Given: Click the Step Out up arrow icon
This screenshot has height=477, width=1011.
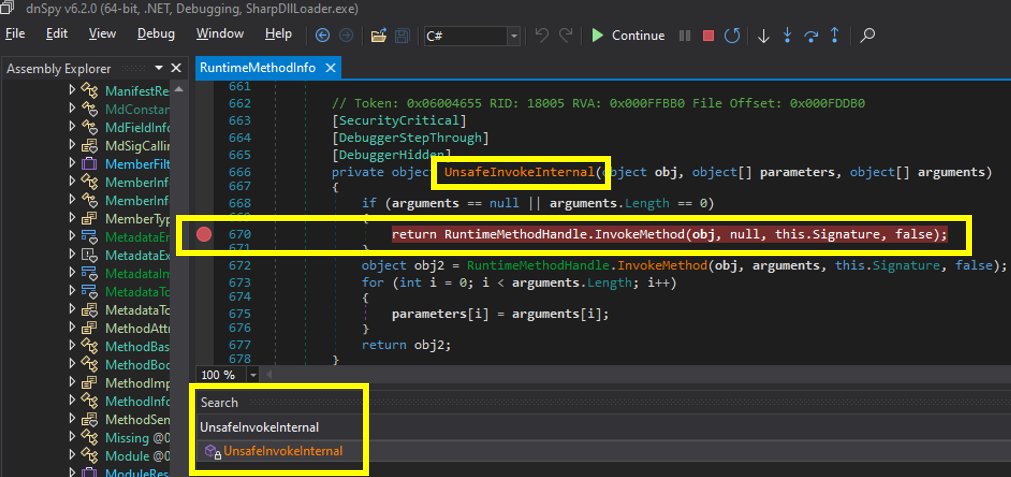Looking at the screenshot, I should pyautogui.click(x=834, y=35).
